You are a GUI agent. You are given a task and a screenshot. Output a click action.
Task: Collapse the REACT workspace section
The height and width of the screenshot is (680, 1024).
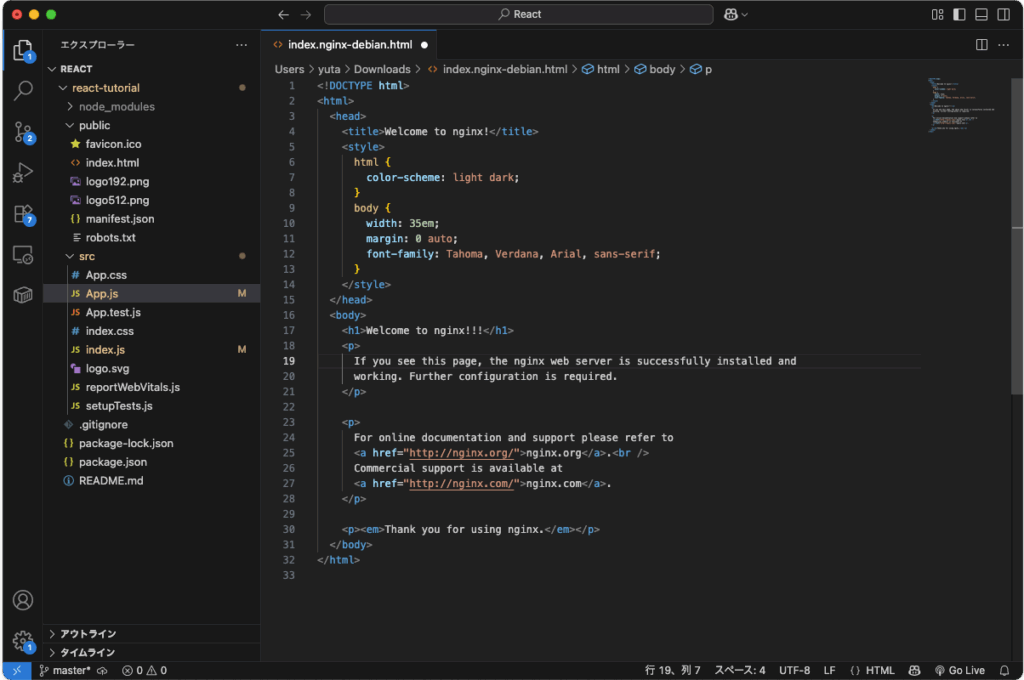[x=152, y=69]
